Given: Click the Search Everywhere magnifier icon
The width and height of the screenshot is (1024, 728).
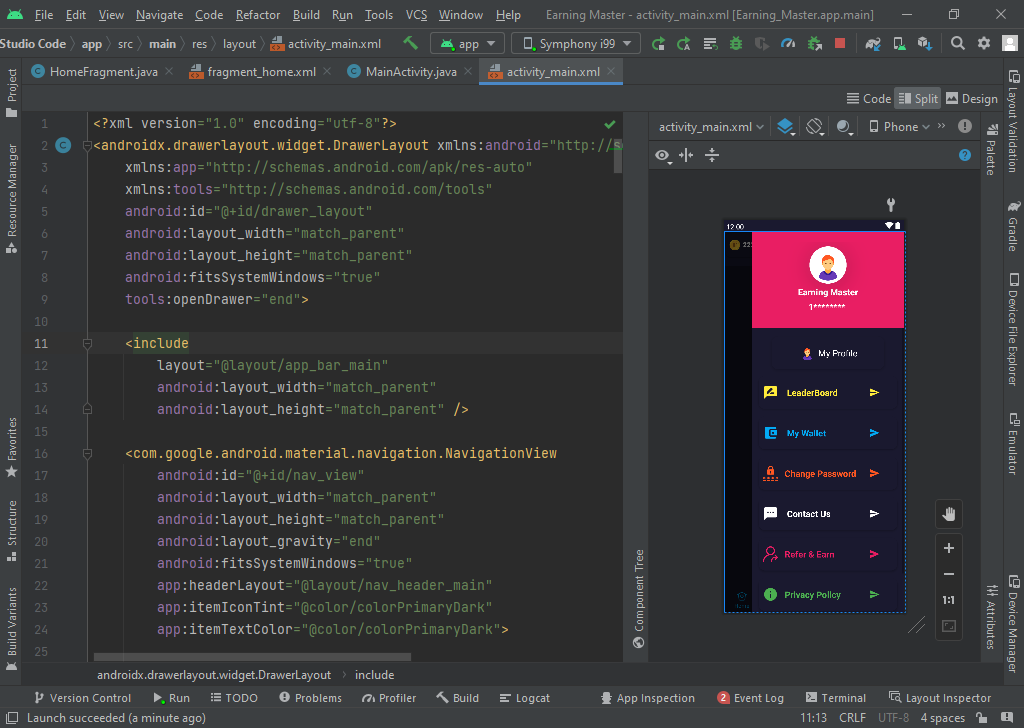Looking at the screenshot, I should click(x=957, y=44).
